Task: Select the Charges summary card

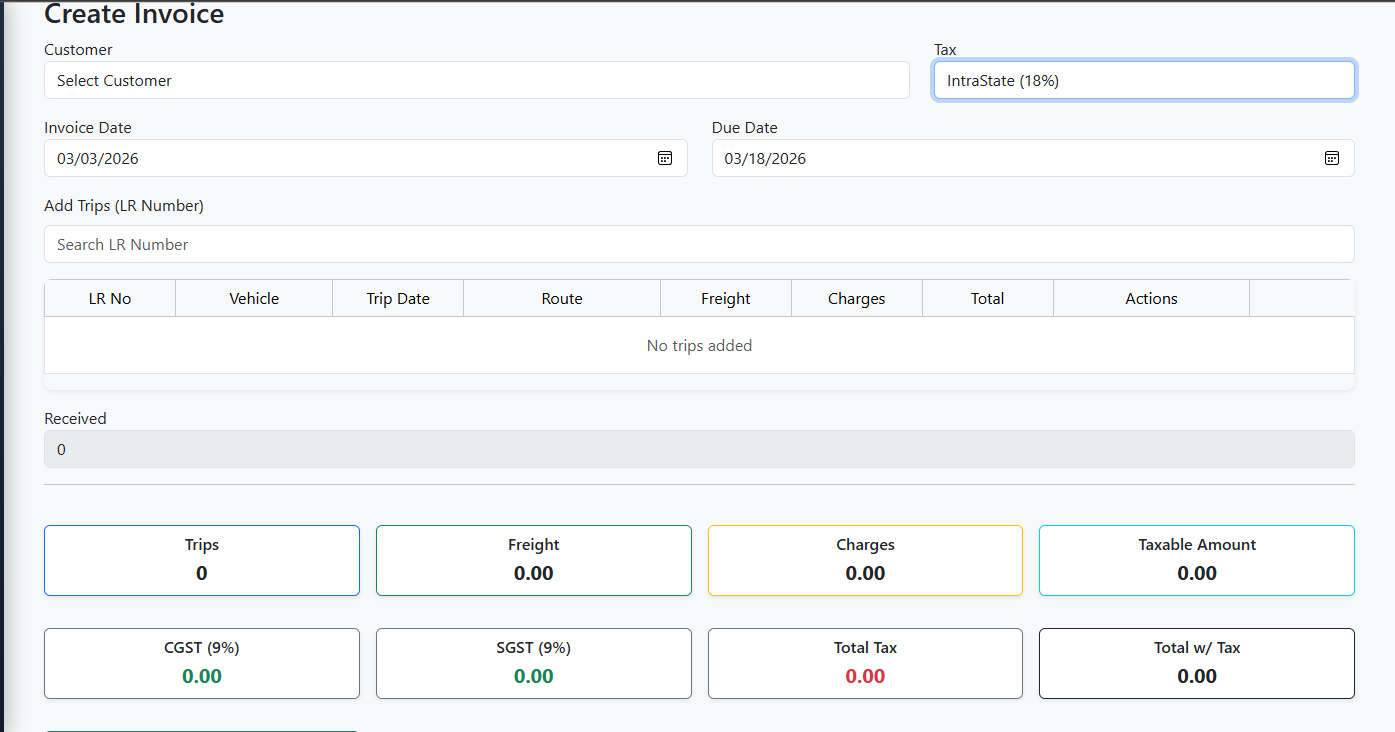Action: pos(865,560)
